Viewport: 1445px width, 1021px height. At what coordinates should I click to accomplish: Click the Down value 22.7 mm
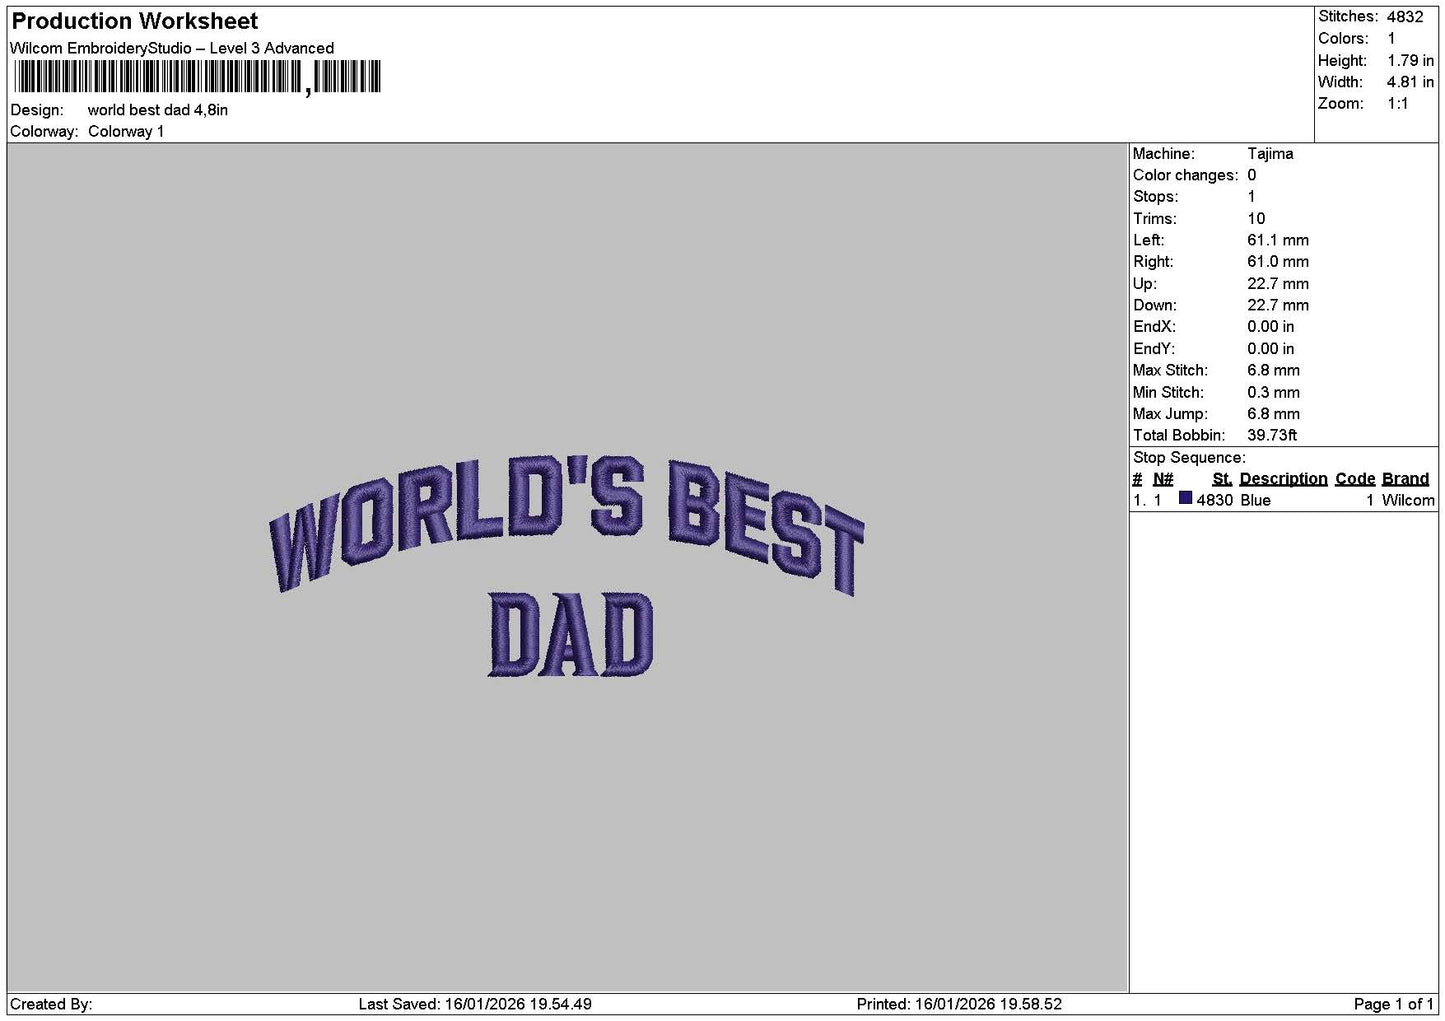pos(1278,305)
